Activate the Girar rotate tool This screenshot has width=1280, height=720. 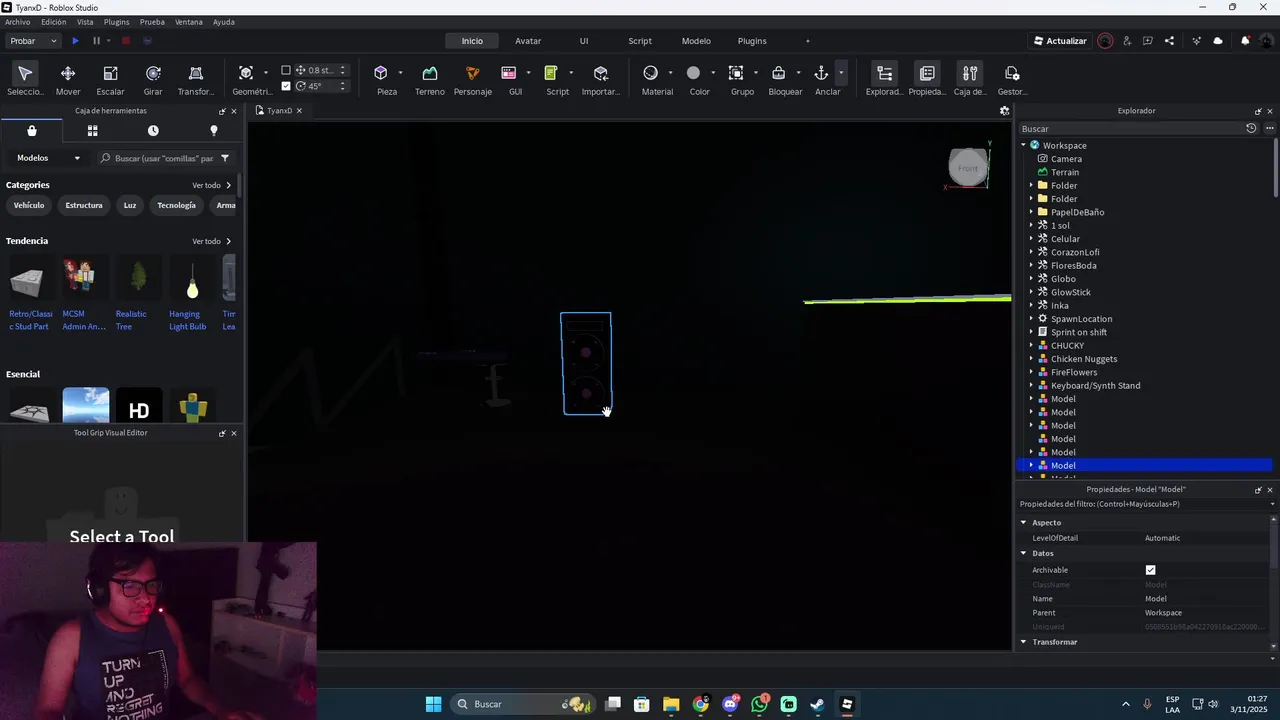coord(153,80)
